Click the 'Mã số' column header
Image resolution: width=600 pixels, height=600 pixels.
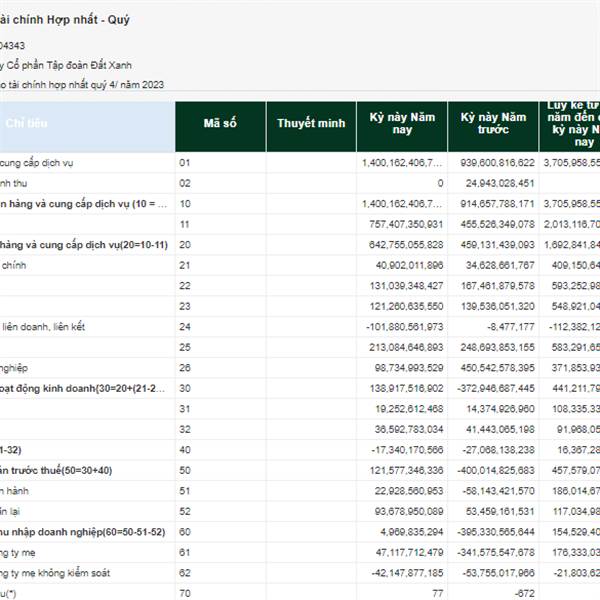coord(220,127)
